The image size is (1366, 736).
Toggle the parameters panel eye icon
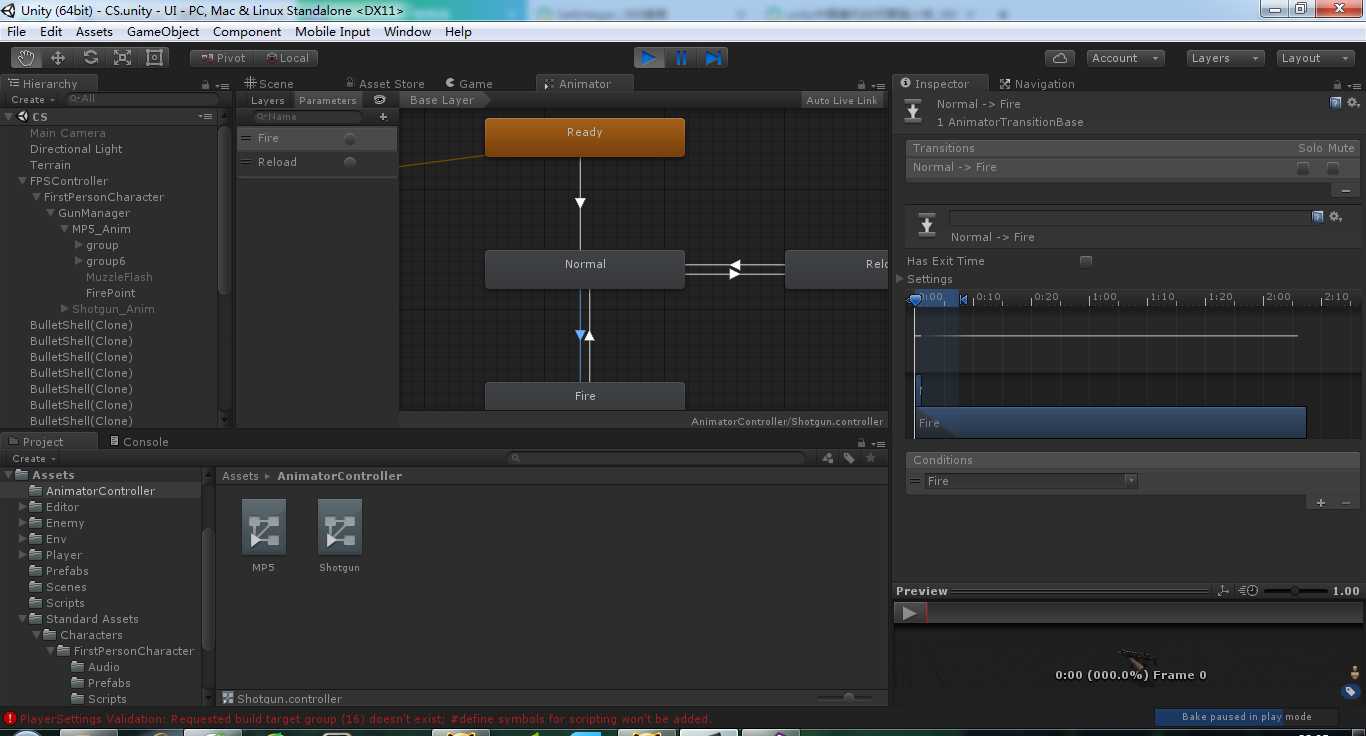pos(380,100)
